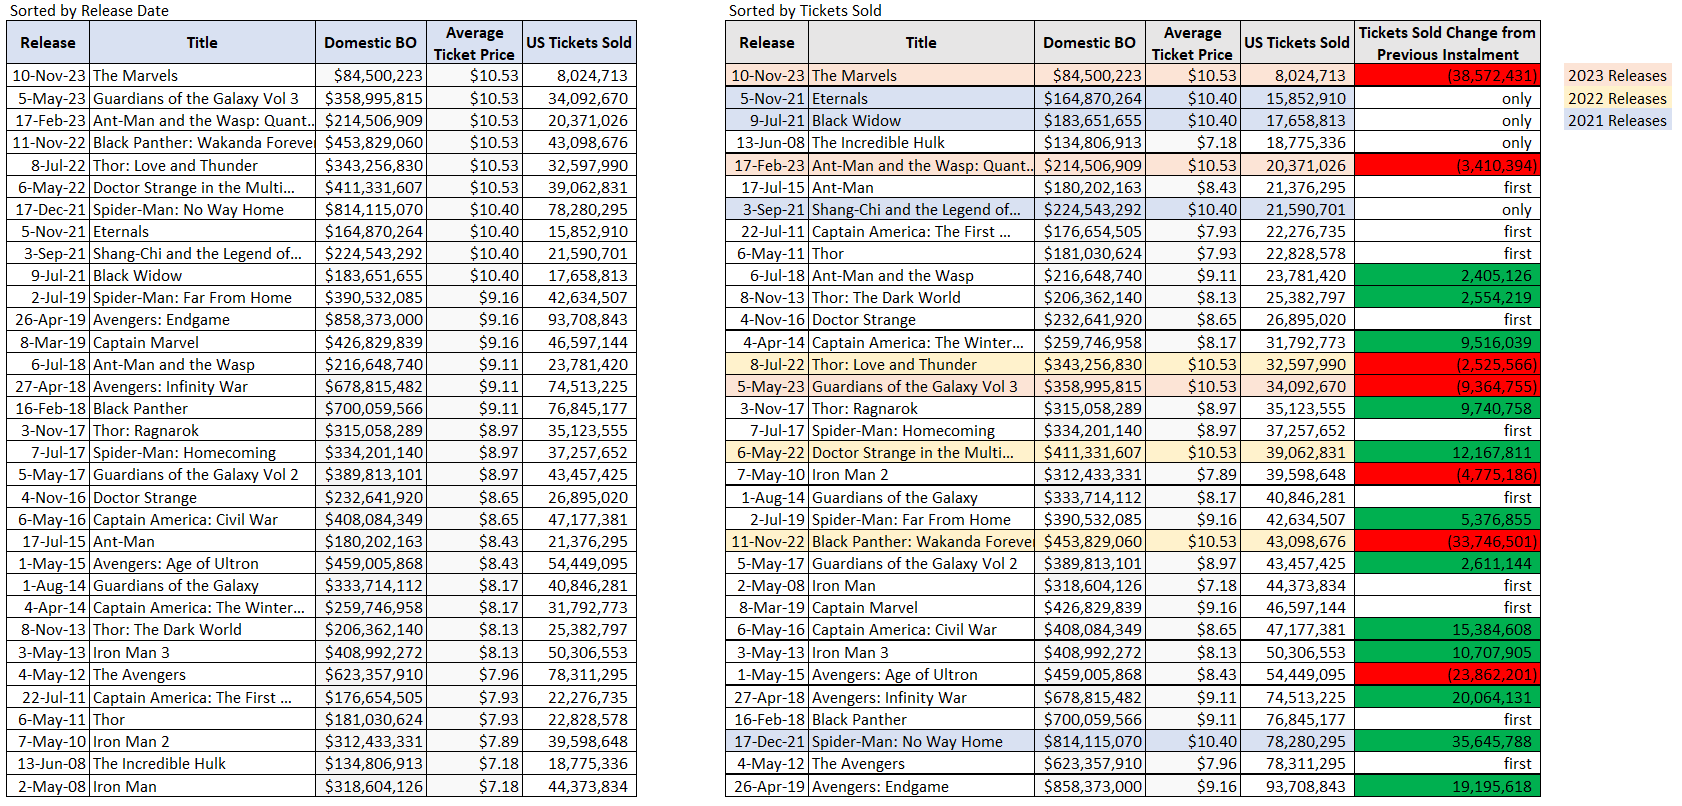This screenshot has height=806, width=1682.
Task: Select the green 2,554,219 change cell
Action: pyautogui.click(x=1447, y=298)
